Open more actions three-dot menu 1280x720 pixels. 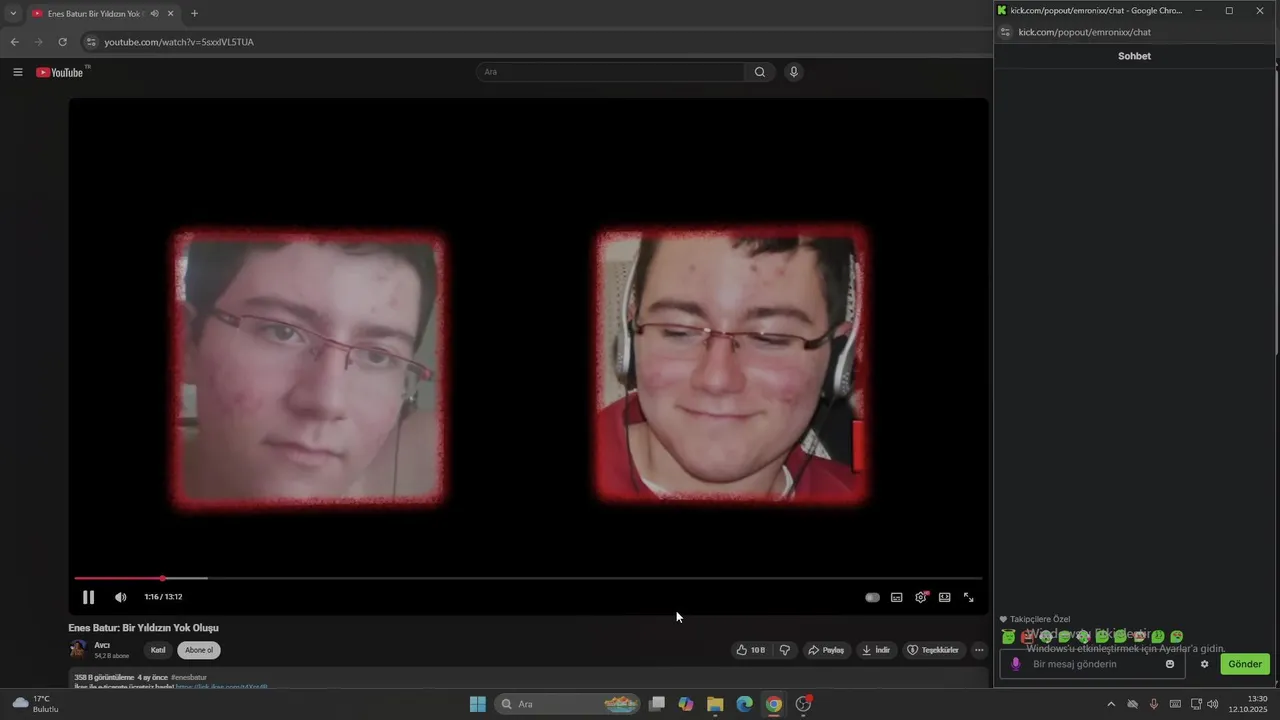[979, 650]
